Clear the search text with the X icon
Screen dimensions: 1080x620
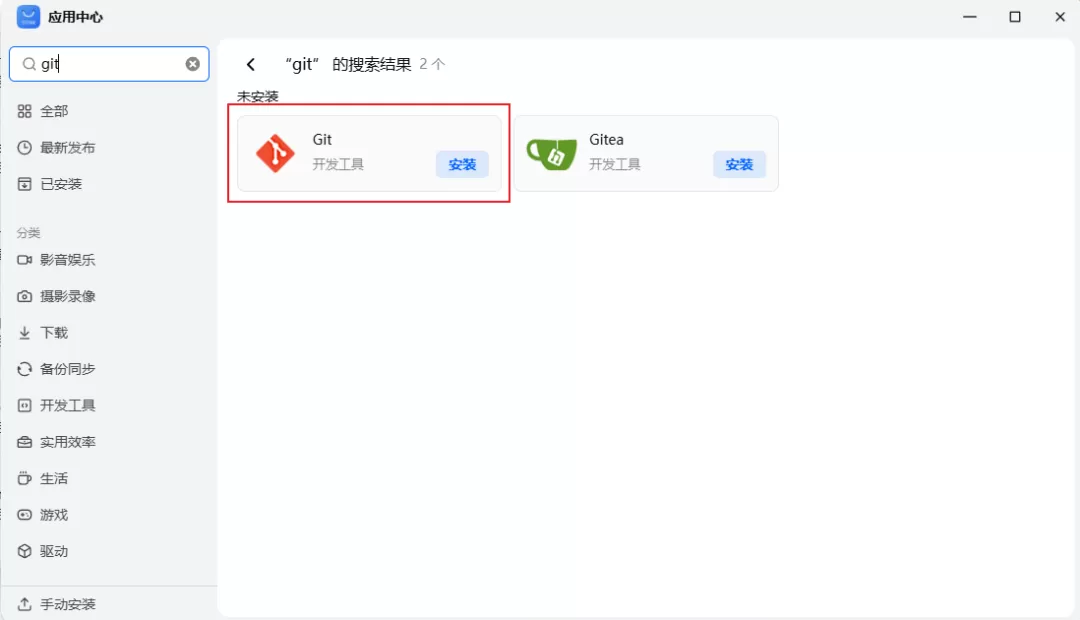click(x=193, y=64)
